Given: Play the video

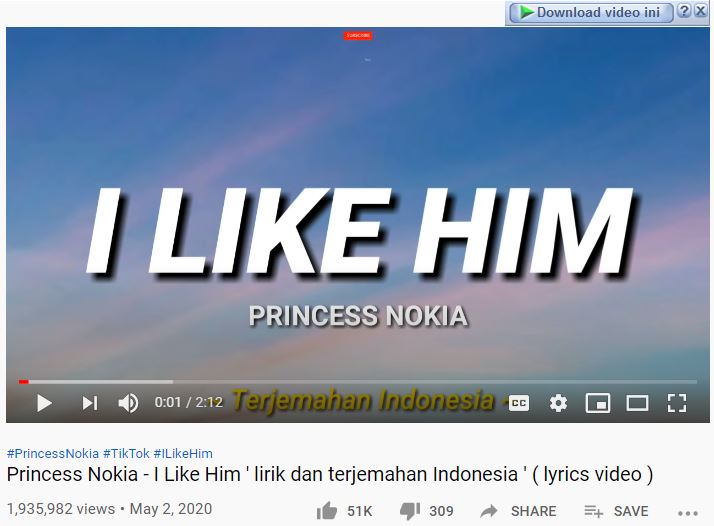Looking at the screenshot, I should click(x=44, y=403).
